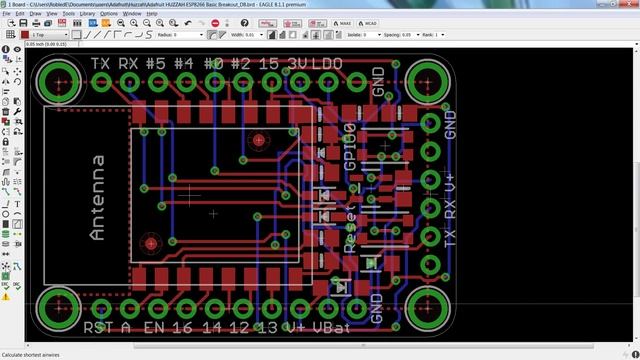Click the red Top layer color swatch
Screen dimensions: 640x360
[x=25, y=35]
